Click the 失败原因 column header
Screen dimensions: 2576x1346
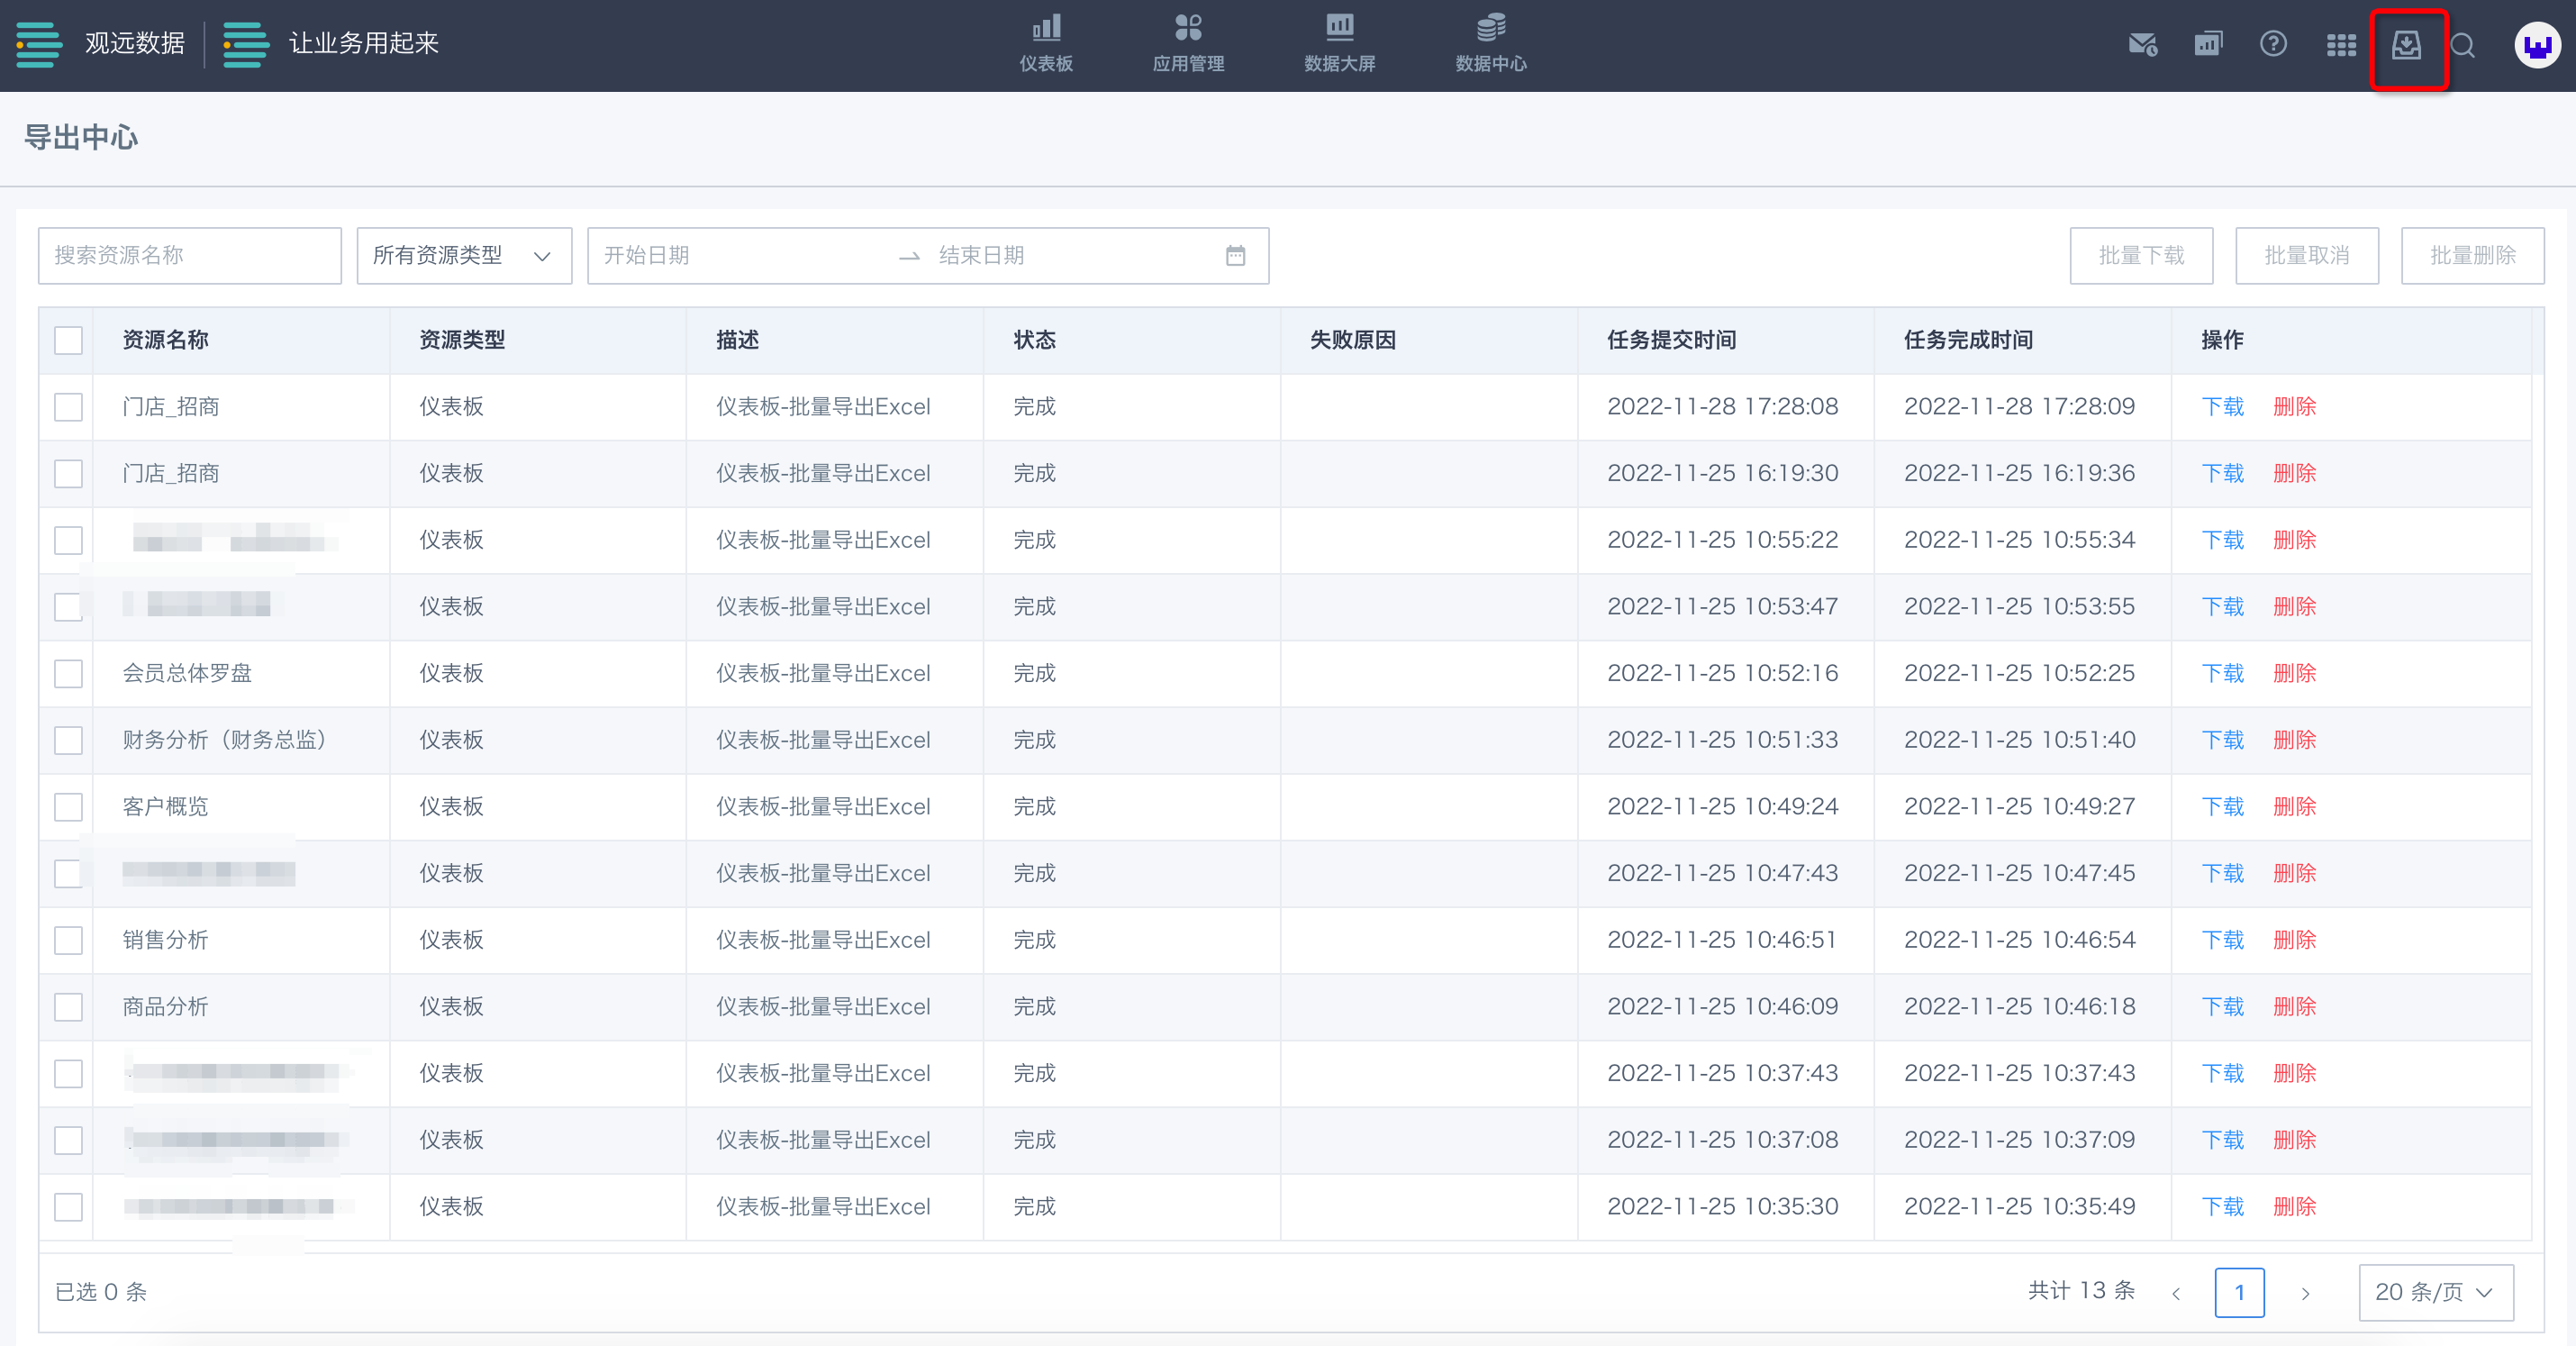click(1352, 340)
